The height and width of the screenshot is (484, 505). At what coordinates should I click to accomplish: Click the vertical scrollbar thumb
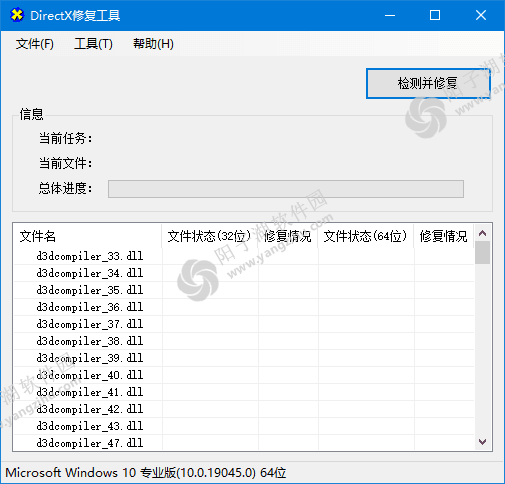coord(482,253)
